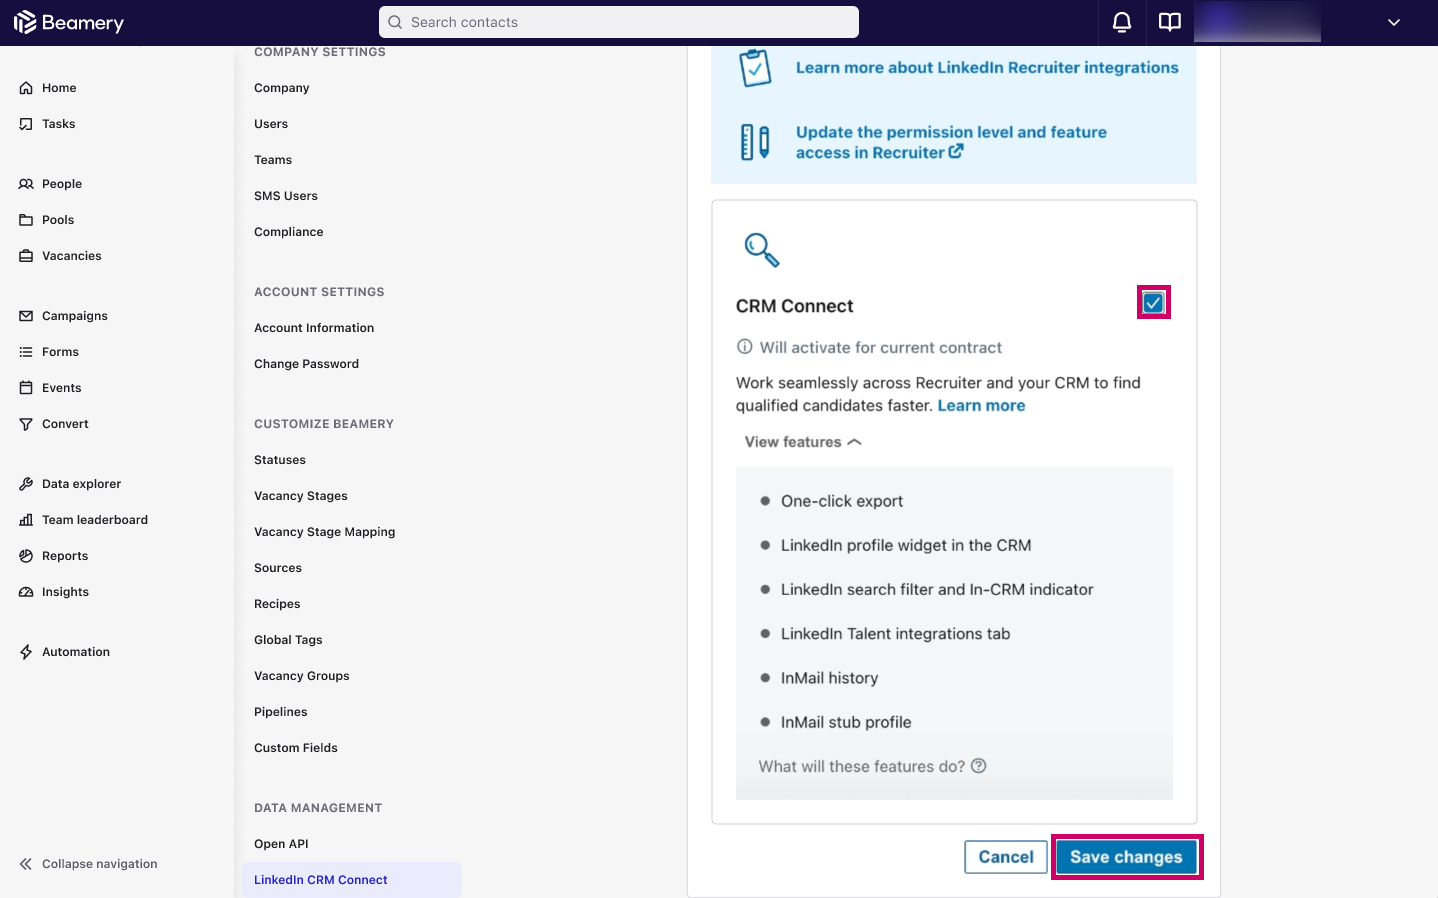Open Learn more about LinkedIn Recruiter integrations
The width and height of the screenshot is (1438, 898).
coord(987,68)
